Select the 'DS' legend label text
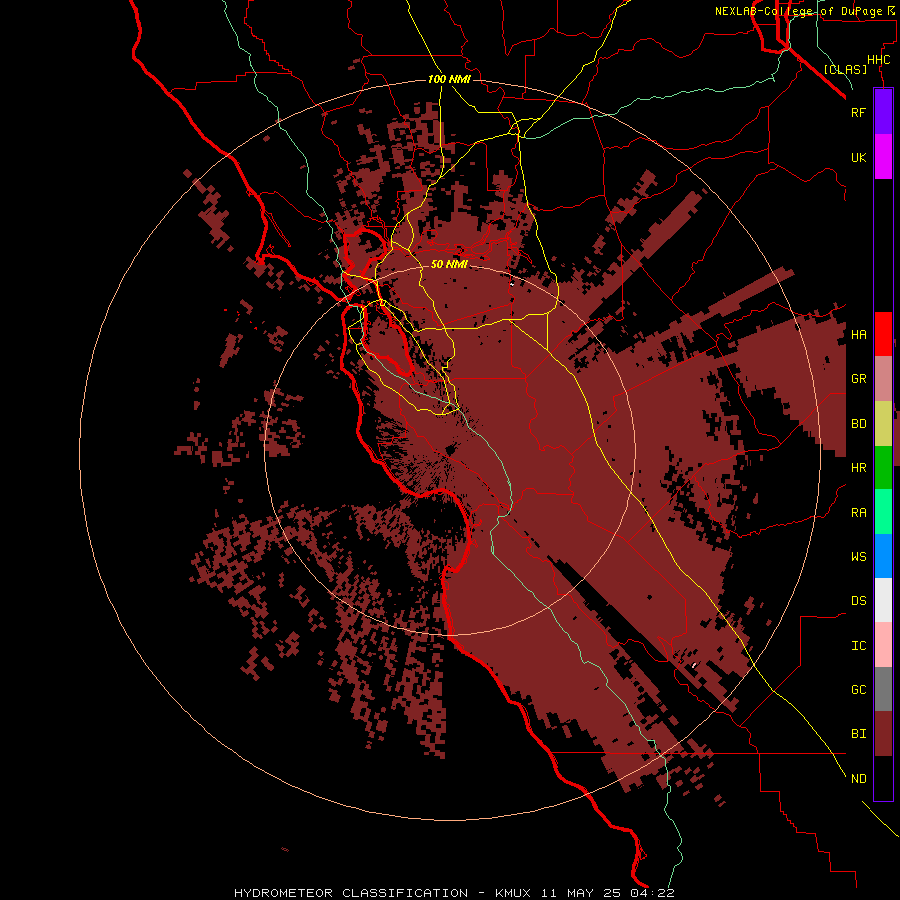Screen dimensions: 900x900 (x=858, y=601)
